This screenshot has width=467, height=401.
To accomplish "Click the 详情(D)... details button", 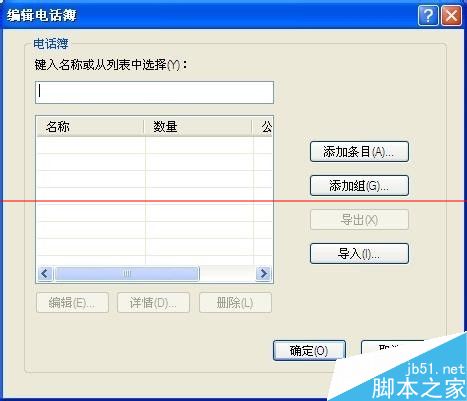I will pyautogui.click(x=154, y=303).
